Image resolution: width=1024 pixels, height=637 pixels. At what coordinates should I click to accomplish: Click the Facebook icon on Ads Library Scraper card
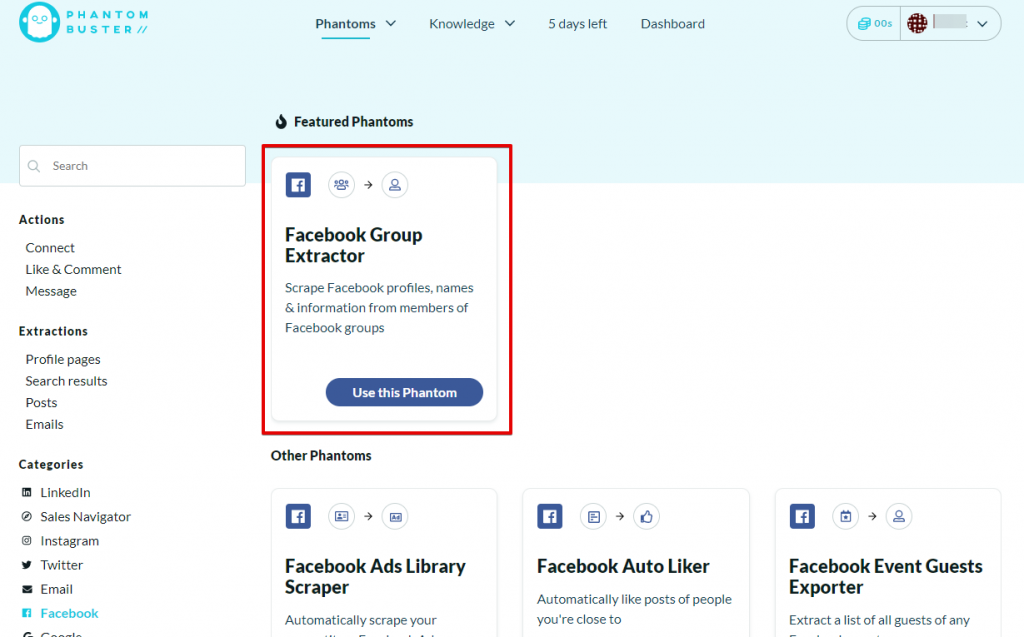click(298, 516)
